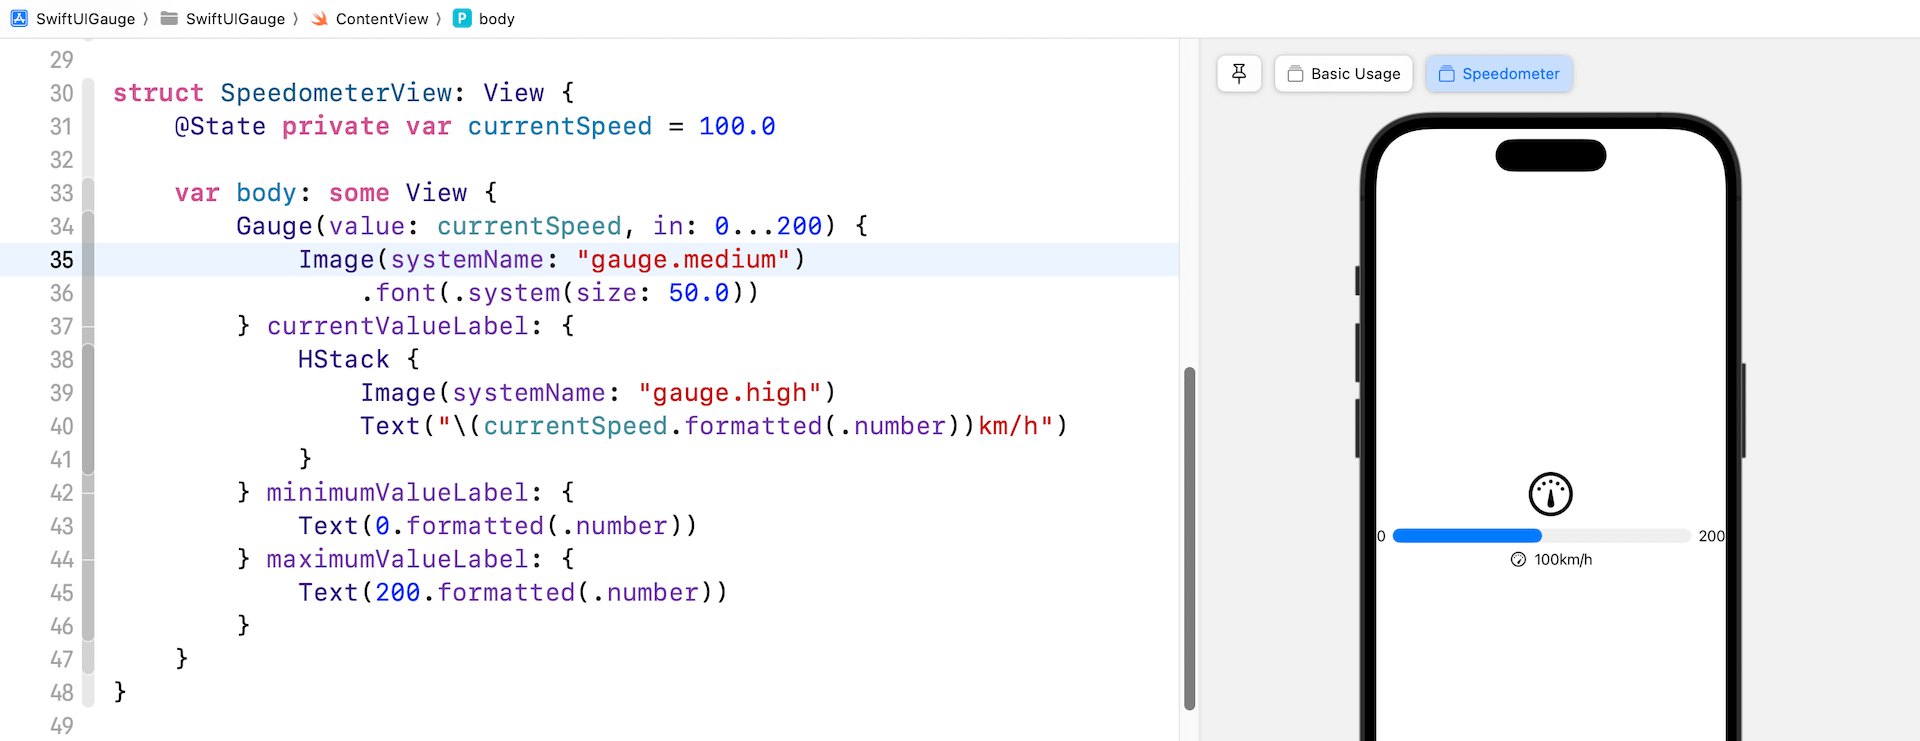
Task: Click line number 35 in gutter
Action: coord(62,260)
